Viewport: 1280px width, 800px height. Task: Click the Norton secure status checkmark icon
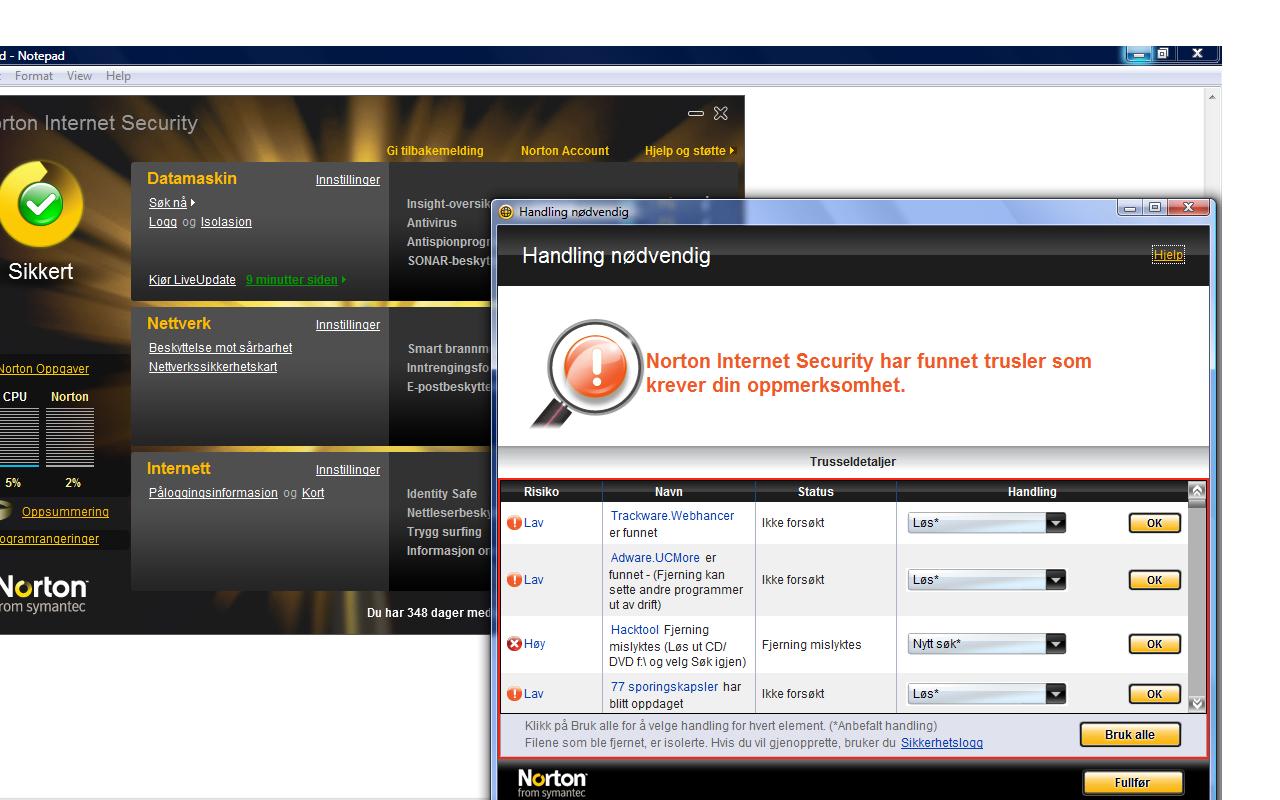click(x=41, y=205)
